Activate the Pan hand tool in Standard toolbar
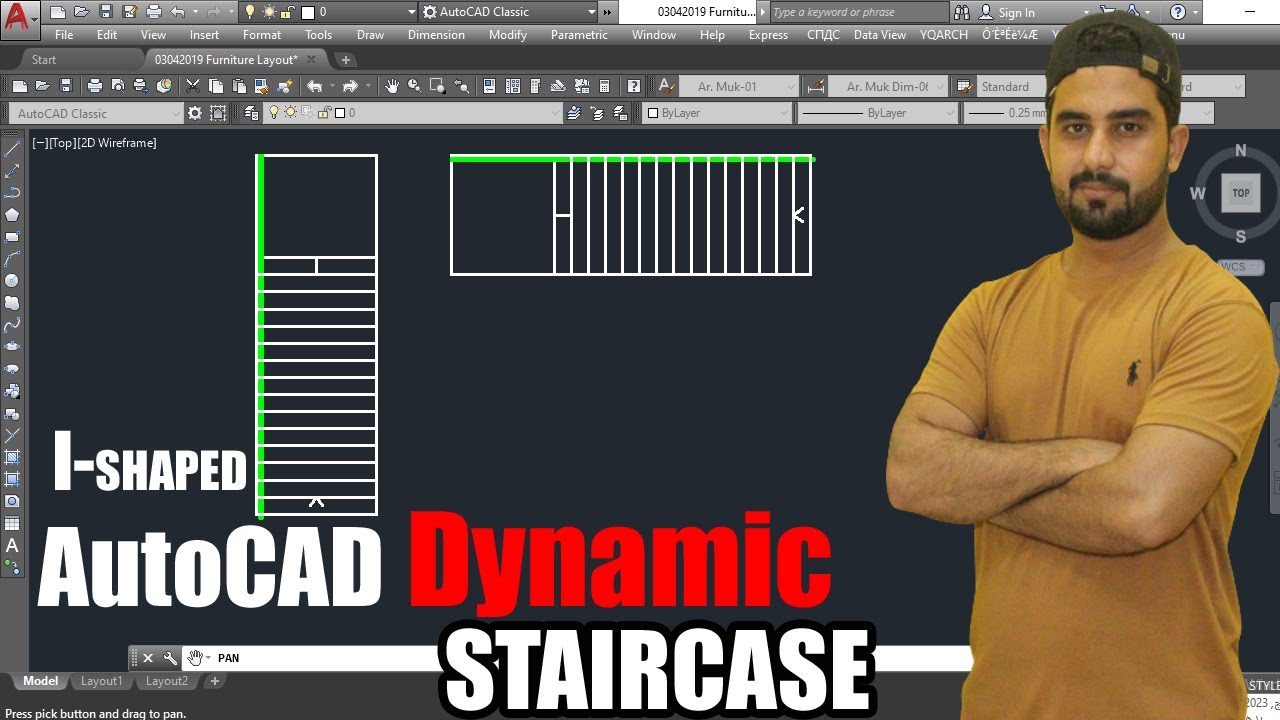This screenshot has height=720, width=1280. (x=392, y=87)
